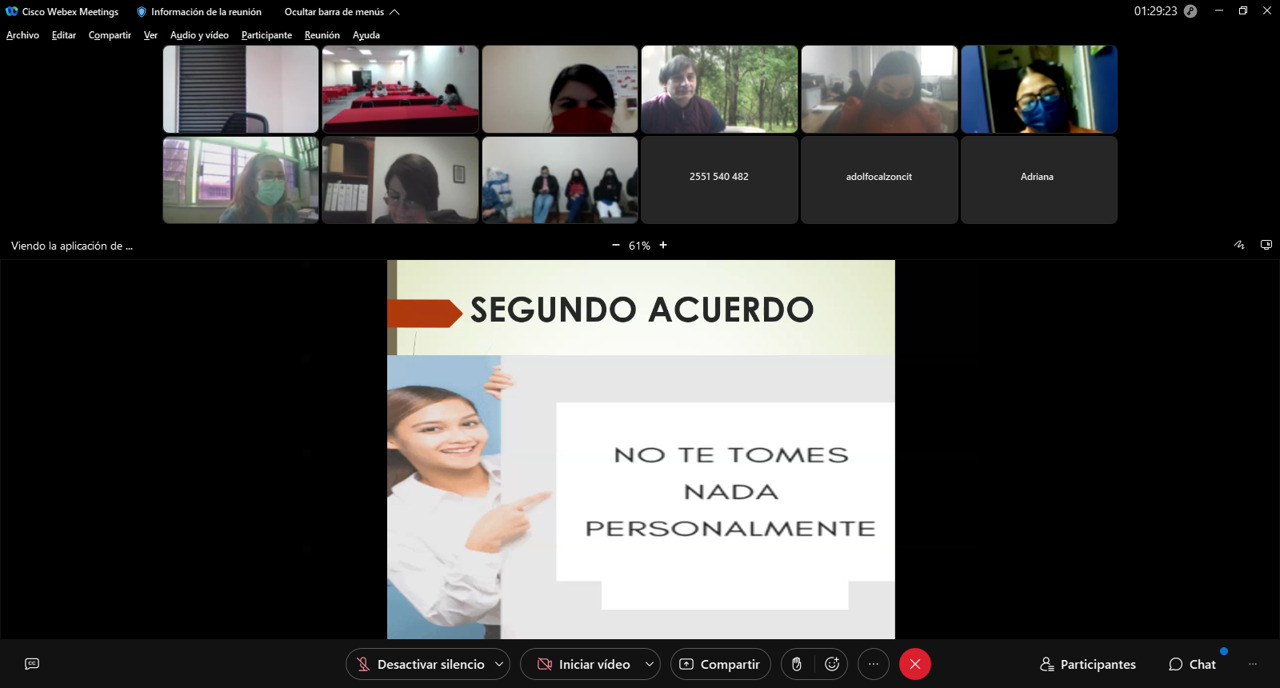Click the Compartir share button
The width and height of the screenshot is (1280, 688).
(x=720, y=664)
